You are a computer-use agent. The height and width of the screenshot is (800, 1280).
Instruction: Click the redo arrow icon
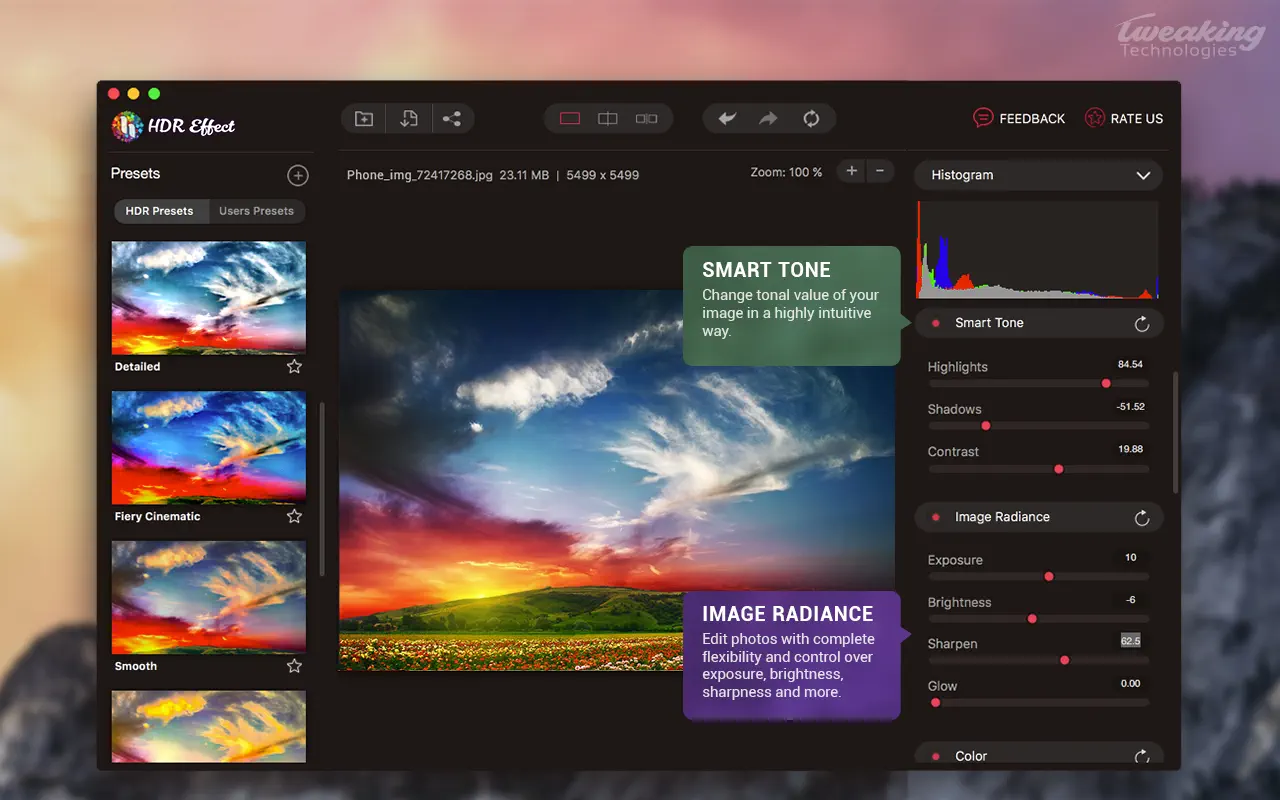coord(768,119)
